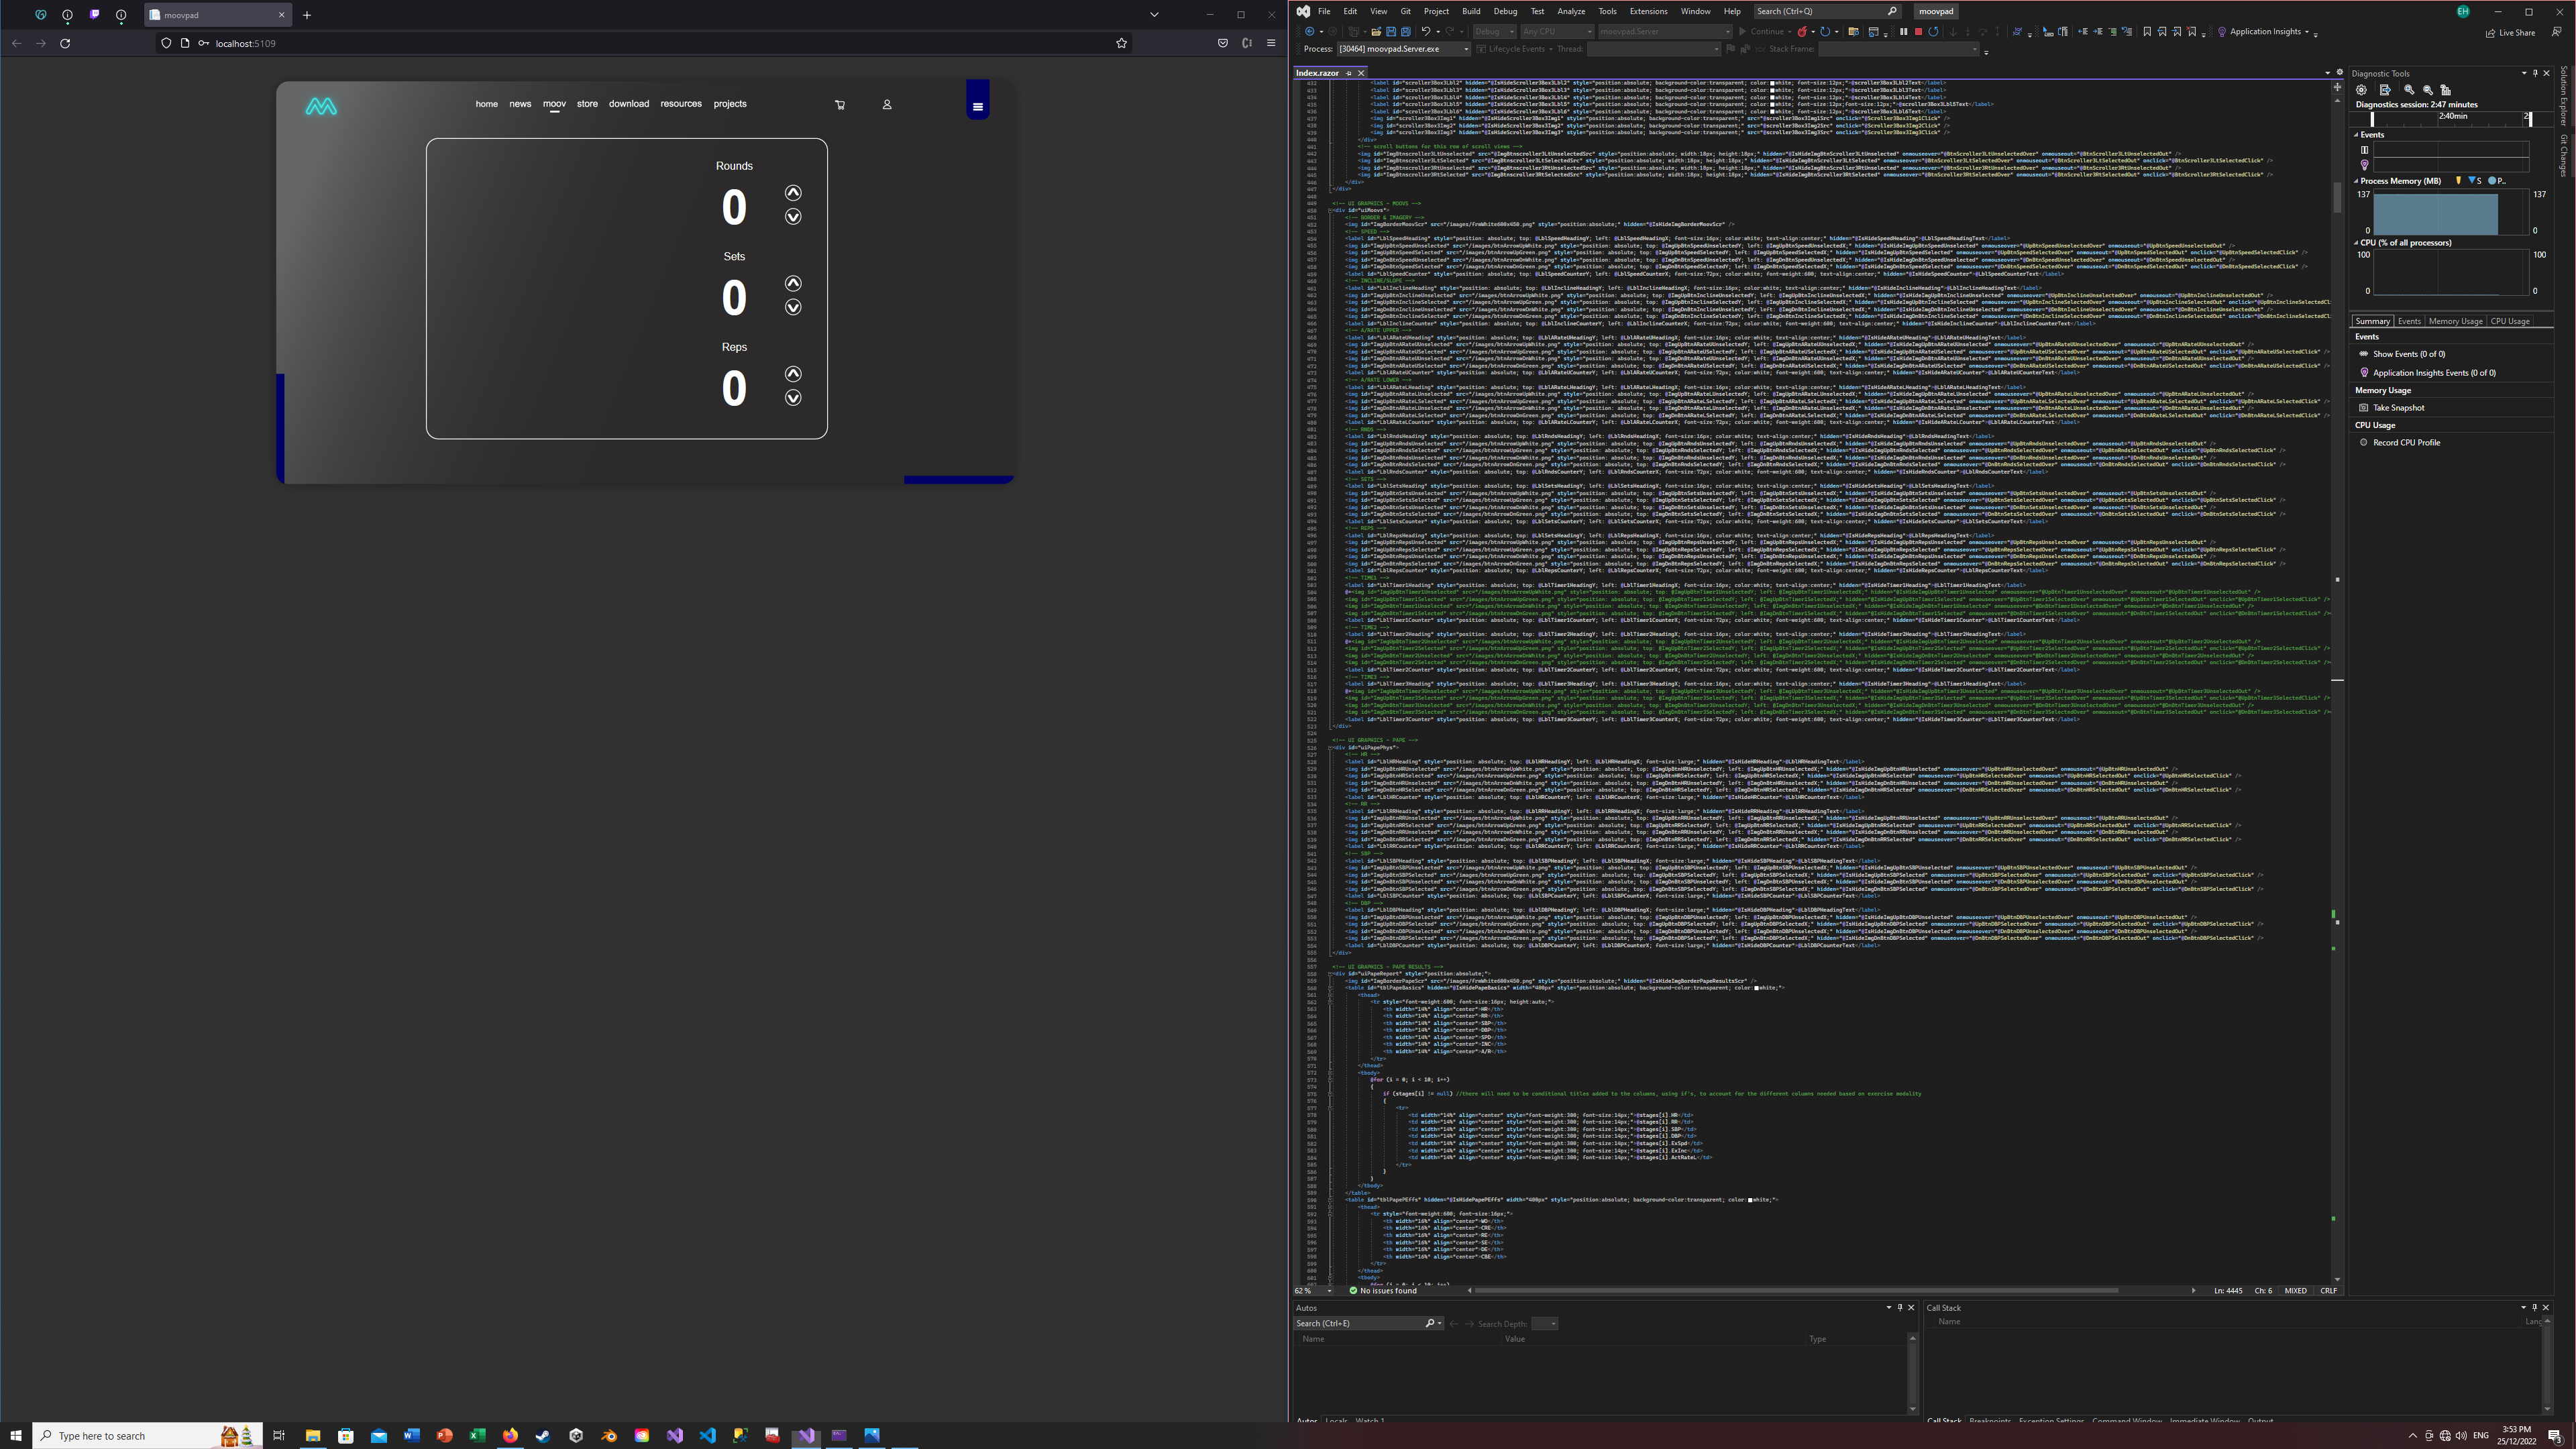Screen dimensions: 2576x1449
Task: Click the store link in moovpad navigation
Action: pyautogui.click(x=587, y=104)
